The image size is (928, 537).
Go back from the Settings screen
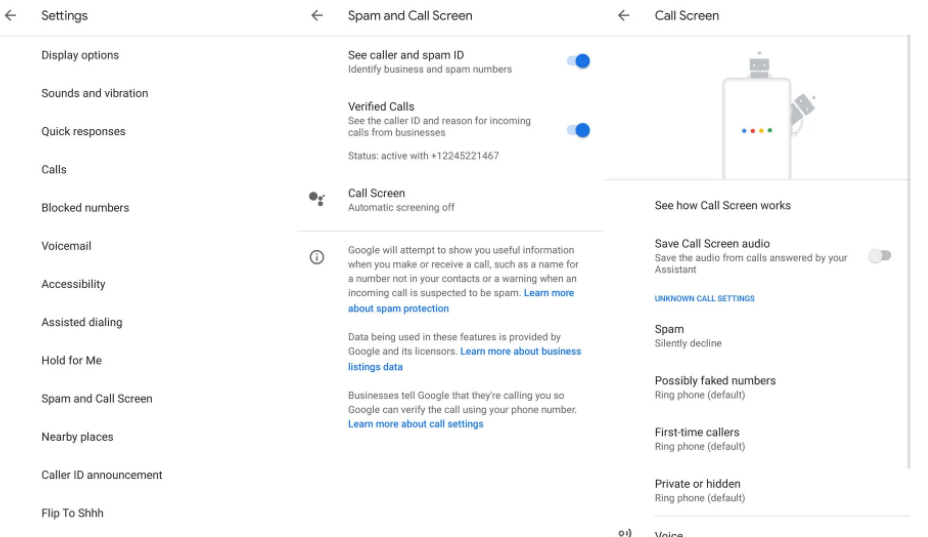[11, 15]
